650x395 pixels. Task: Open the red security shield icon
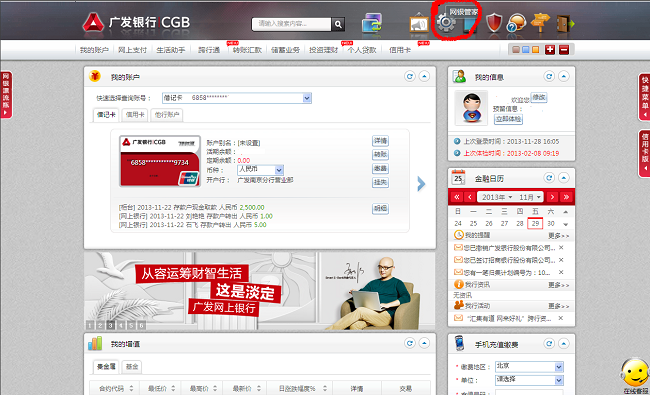[494, 23]
